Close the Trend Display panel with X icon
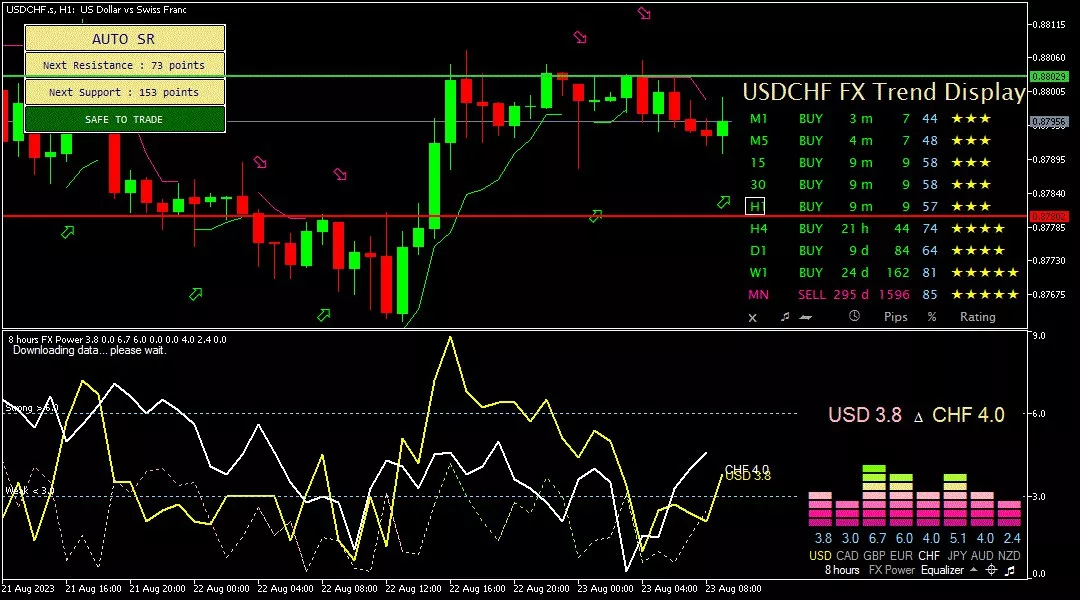This screenshot has height=600, width=1080. coord(752,318)
